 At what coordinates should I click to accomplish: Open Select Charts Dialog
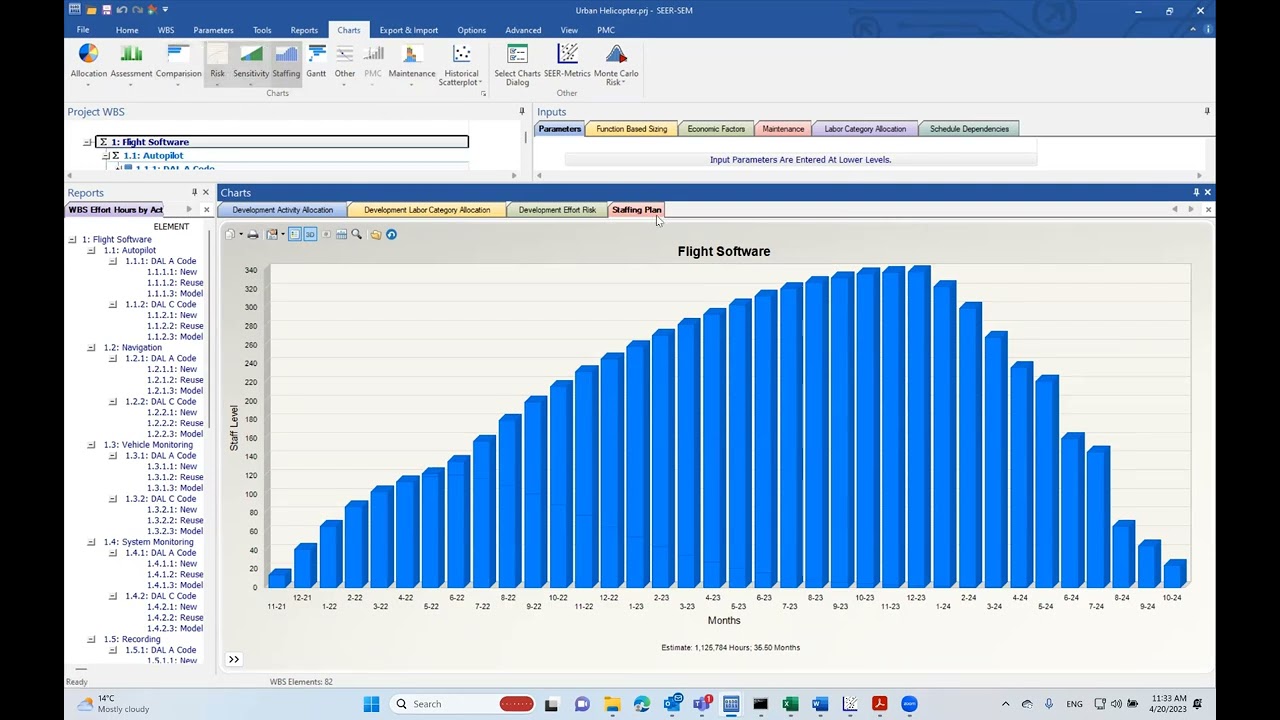(517, 64)
